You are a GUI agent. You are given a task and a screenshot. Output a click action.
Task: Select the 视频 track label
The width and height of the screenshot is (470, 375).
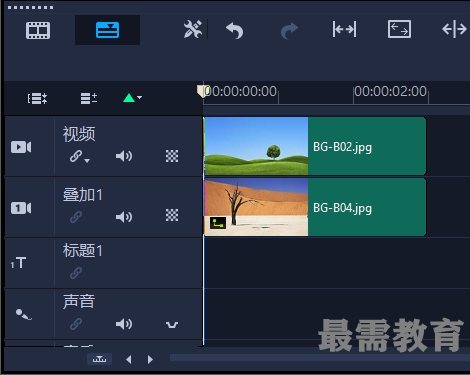[x=79, y=134]
